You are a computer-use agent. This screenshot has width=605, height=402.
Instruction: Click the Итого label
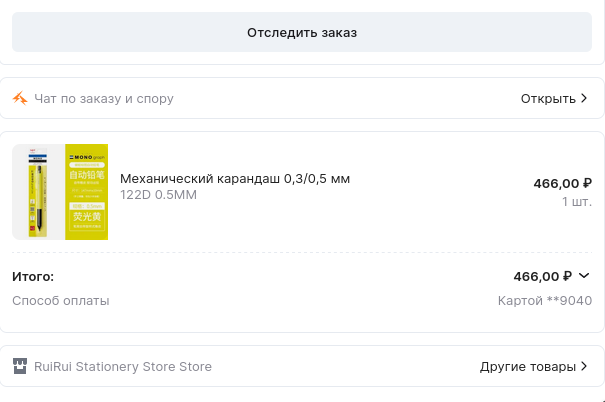pyautogui.click(x=33, y=276)
